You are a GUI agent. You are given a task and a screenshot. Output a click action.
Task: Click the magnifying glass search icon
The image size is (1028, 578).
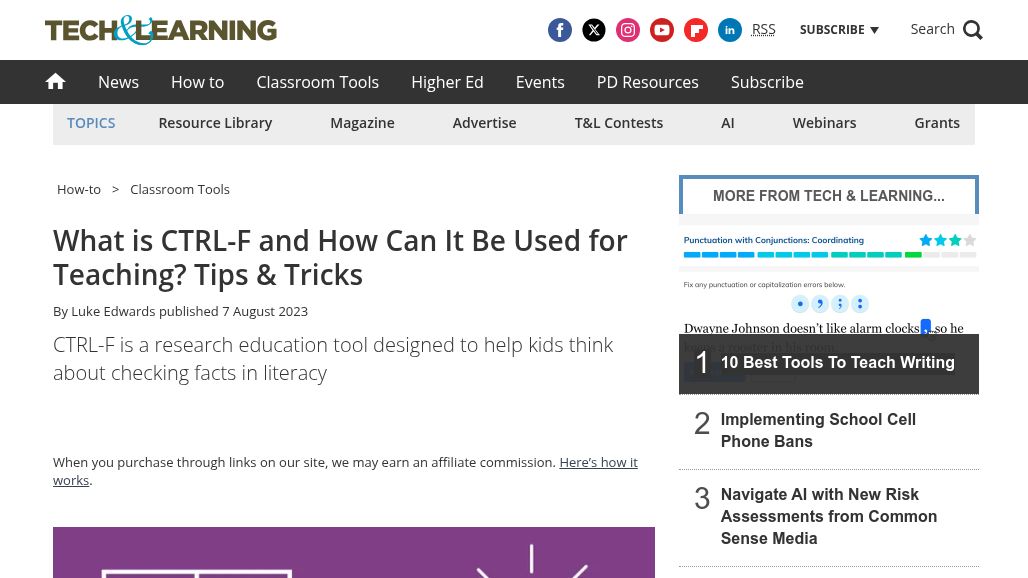[972, 30]
